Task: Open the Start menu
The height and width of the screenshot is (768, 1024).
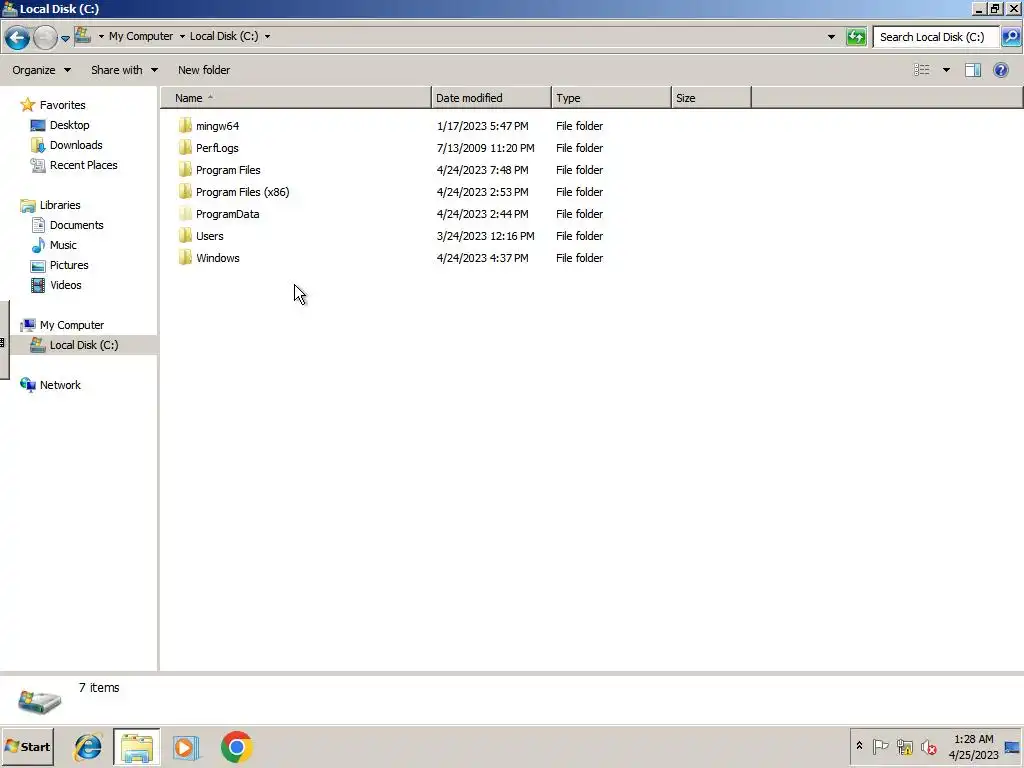Action: click(x=27, y=746)
